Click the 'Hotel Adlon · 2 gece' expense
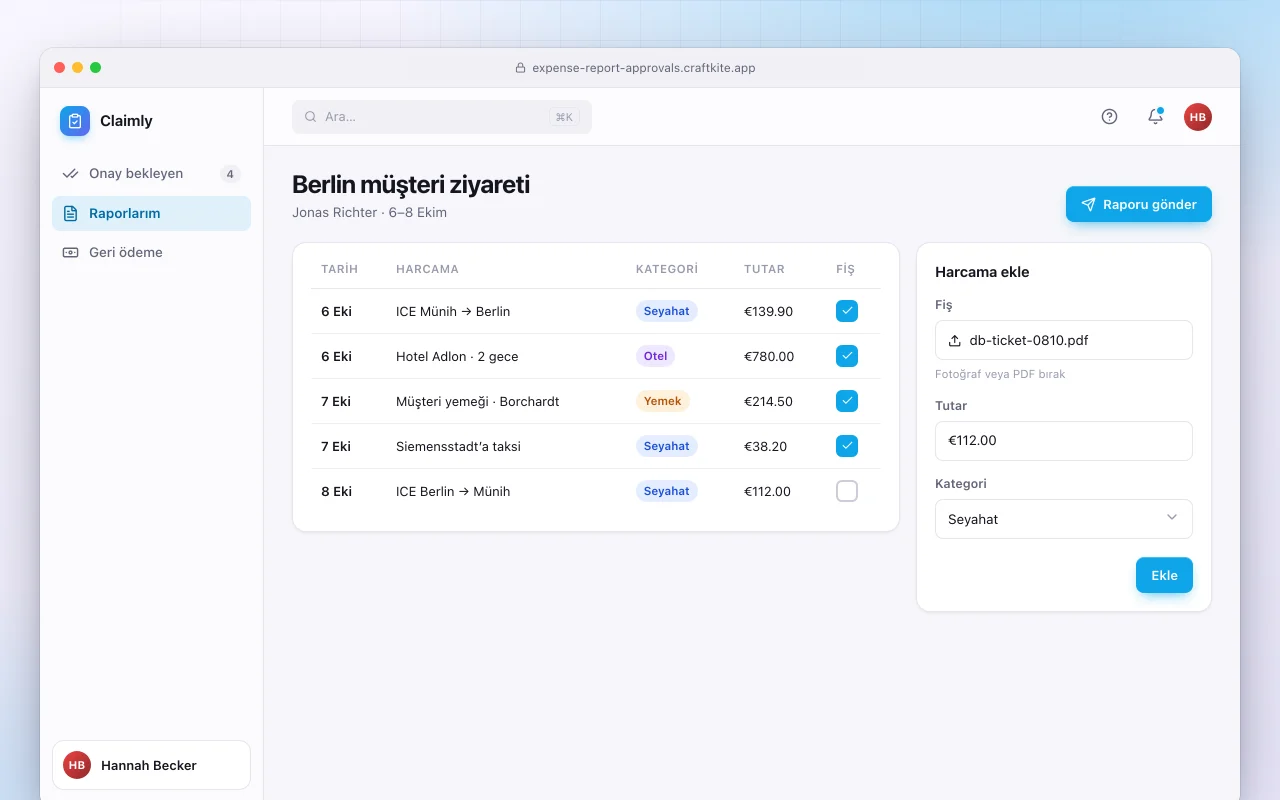 pos(457,357)
